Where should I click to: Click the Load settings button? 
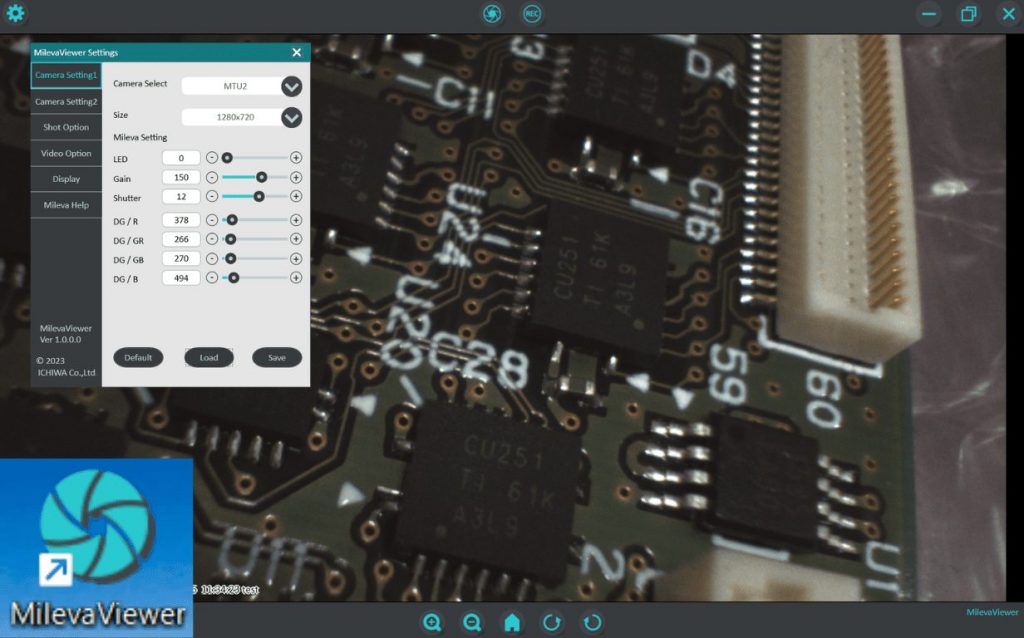pyautogui.click(x=209, y=357)
